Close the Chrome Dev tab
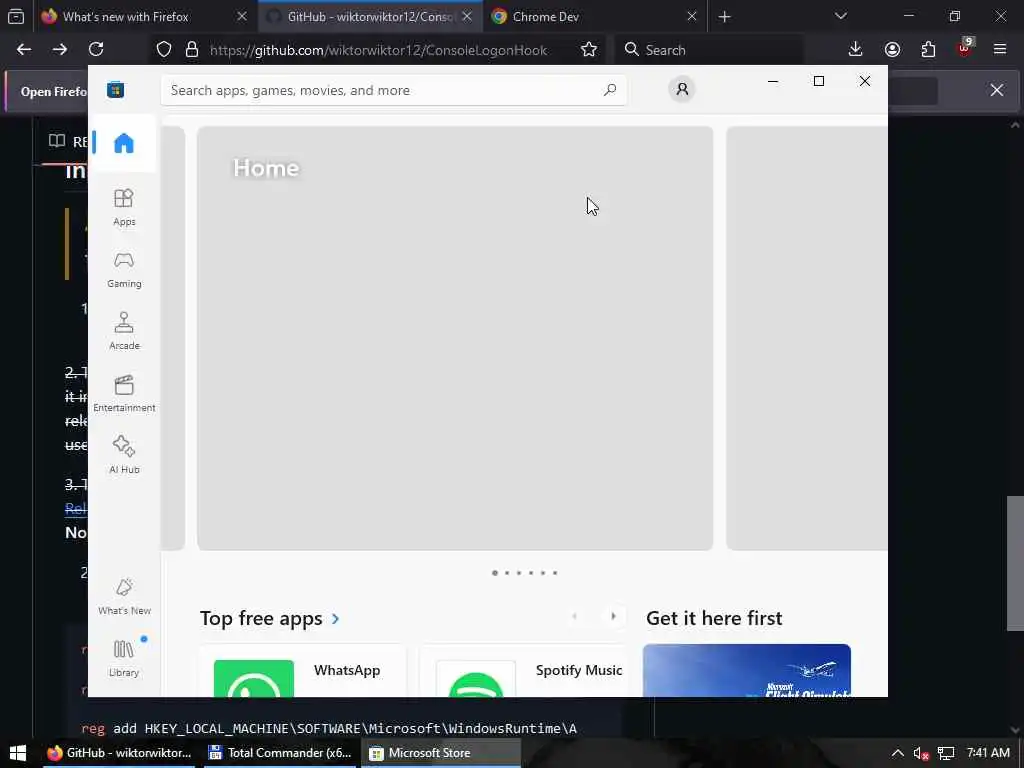Screen dimensions: 1024x768 (692, 16)
